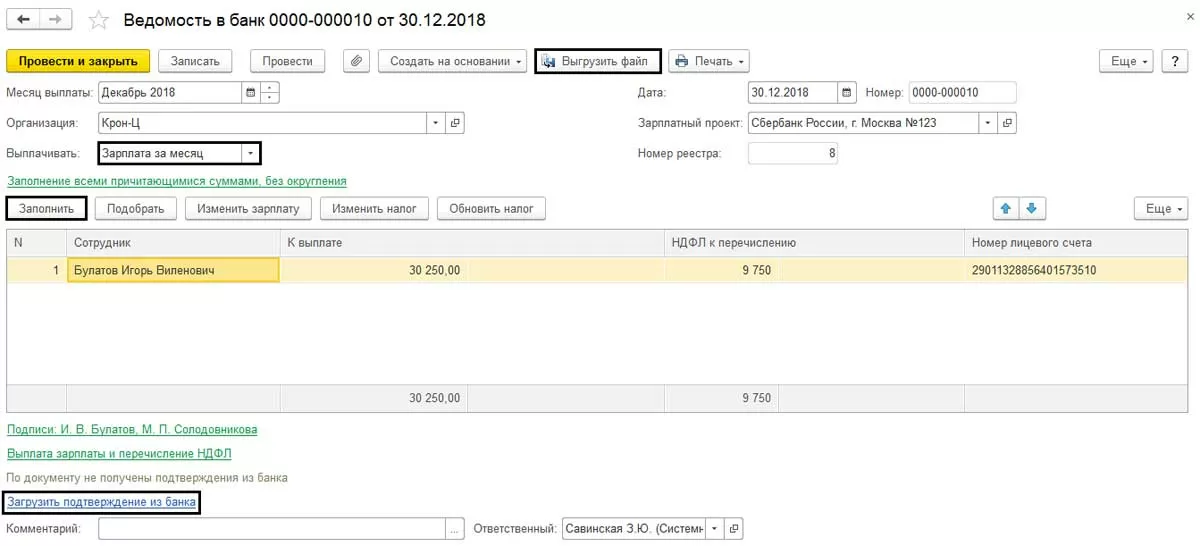Open calendar icon next to Дата field
Viewport: 1200px width, 546px height.
(x=848, y=93)
